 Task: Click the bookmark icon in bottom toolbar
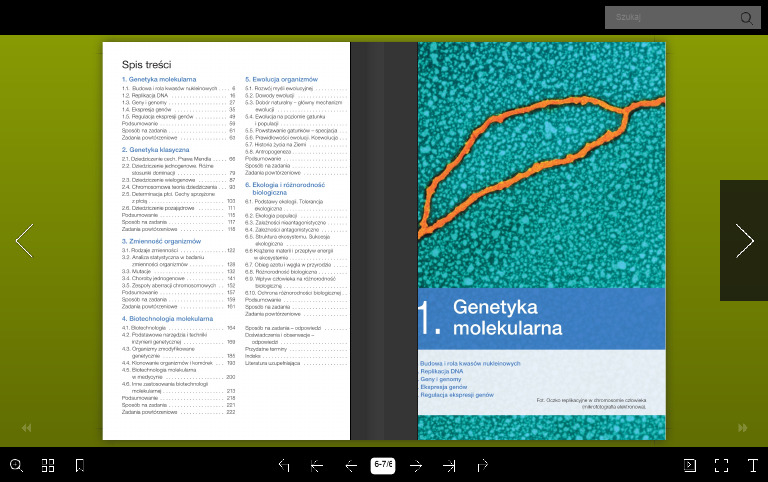click(x=79, y=465)
